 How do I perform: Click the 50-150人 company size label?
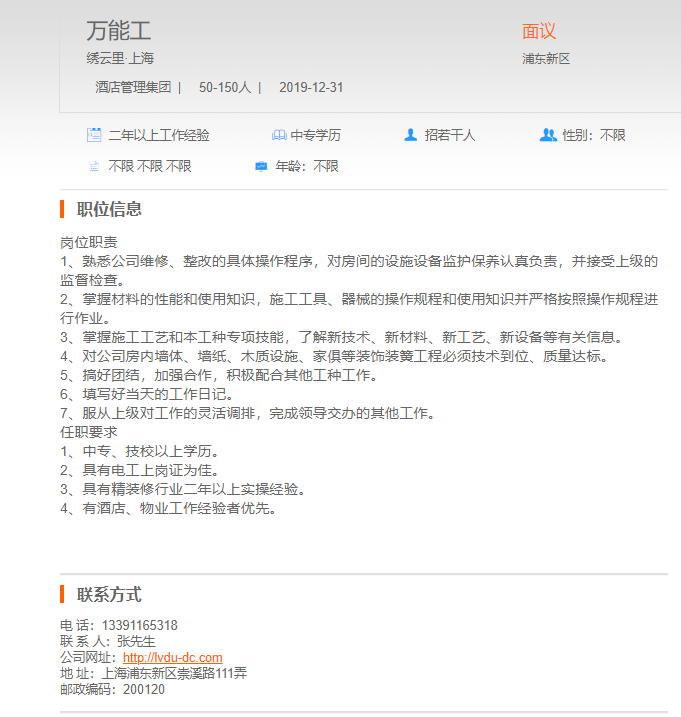225,87
